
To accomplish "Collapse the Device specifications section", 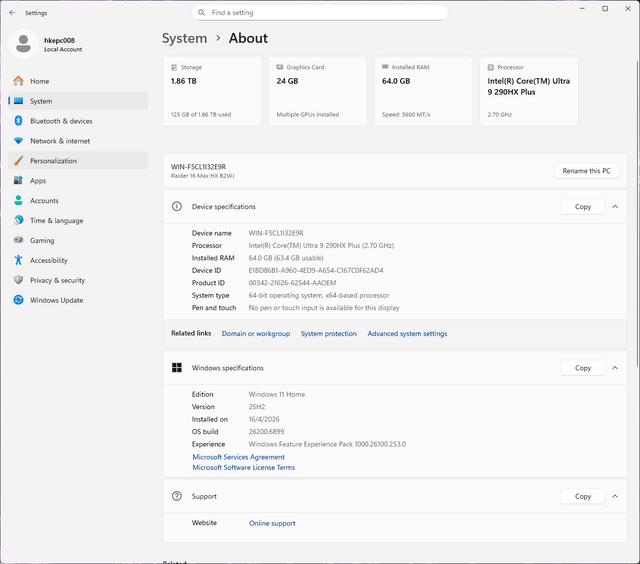I will point(615,207).
